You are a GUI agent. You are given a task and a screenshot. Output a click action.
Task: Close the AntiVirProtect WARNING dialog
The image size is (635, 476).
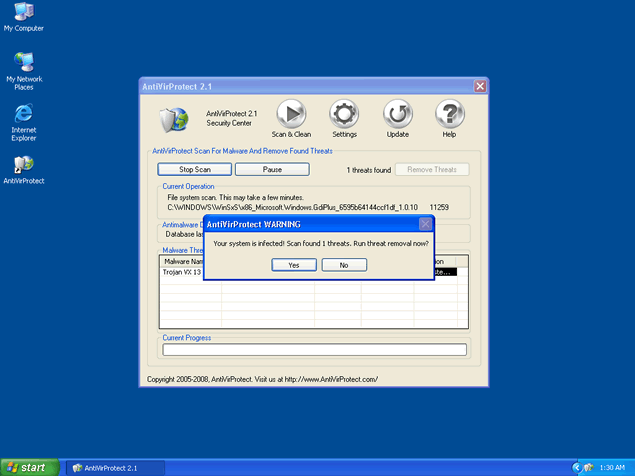(x=425, y=224)
